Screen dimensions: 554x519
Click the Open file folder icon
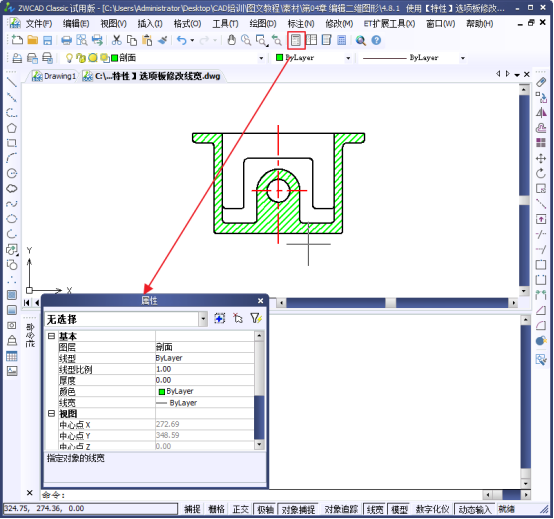pyautogui.click(x=33, y=40)
